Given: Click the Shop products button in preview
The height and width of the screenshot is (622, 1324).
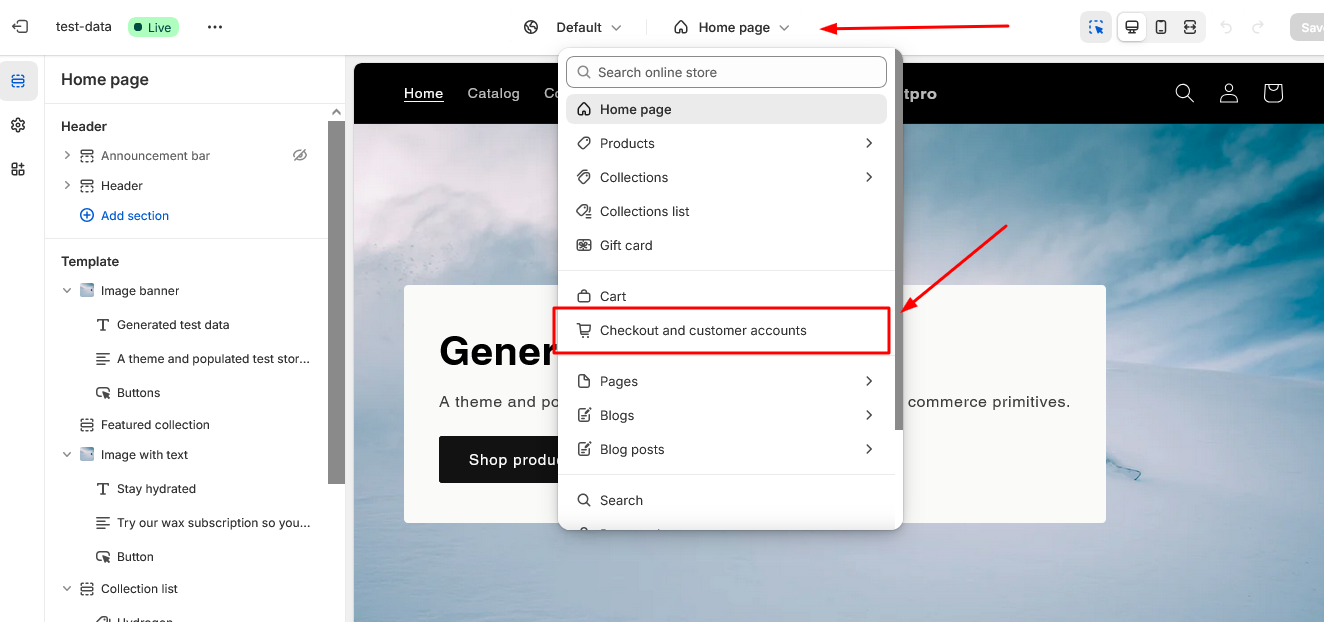Looking at the screenshot, I should pos(498,460).
